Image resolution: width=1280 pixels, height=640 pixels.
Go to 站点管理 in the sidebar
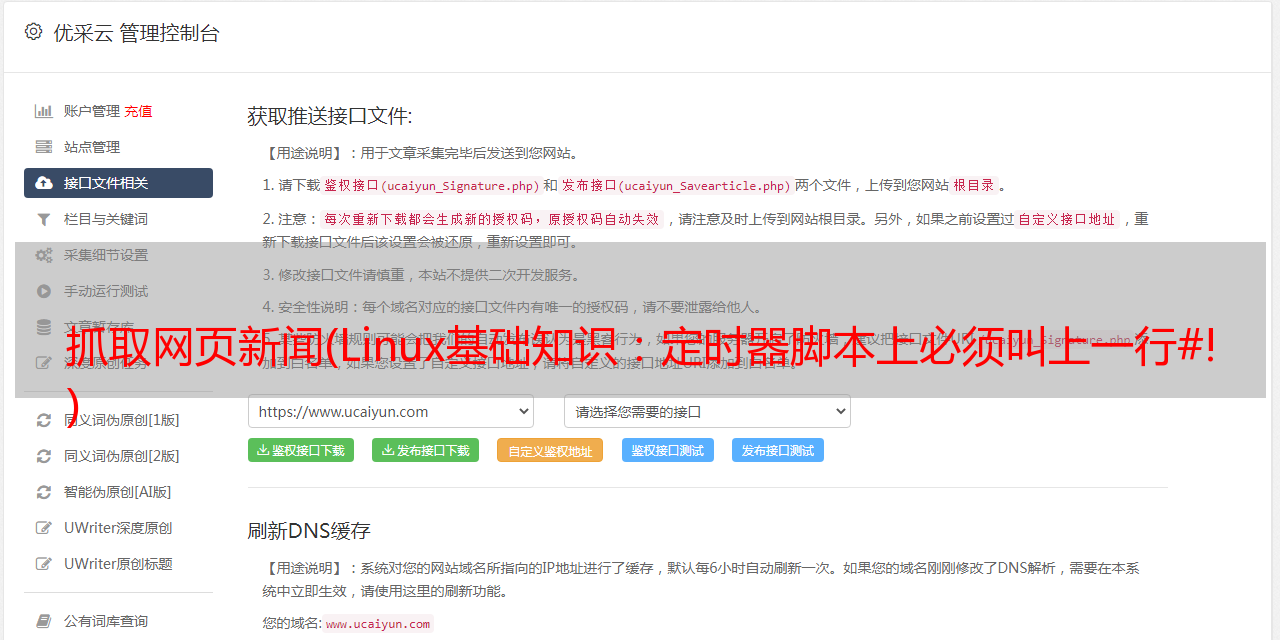pos(92,147)
